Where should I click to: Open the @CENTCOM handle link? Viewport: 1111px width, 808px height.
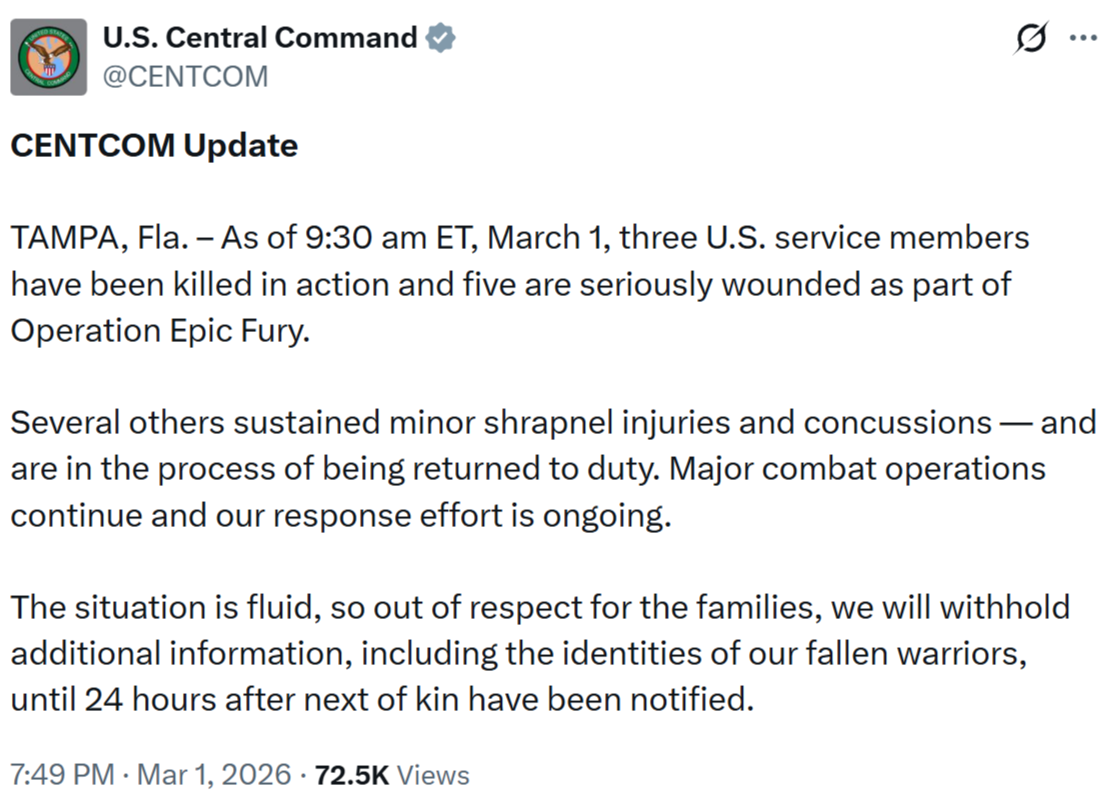(x=186, y=76)
